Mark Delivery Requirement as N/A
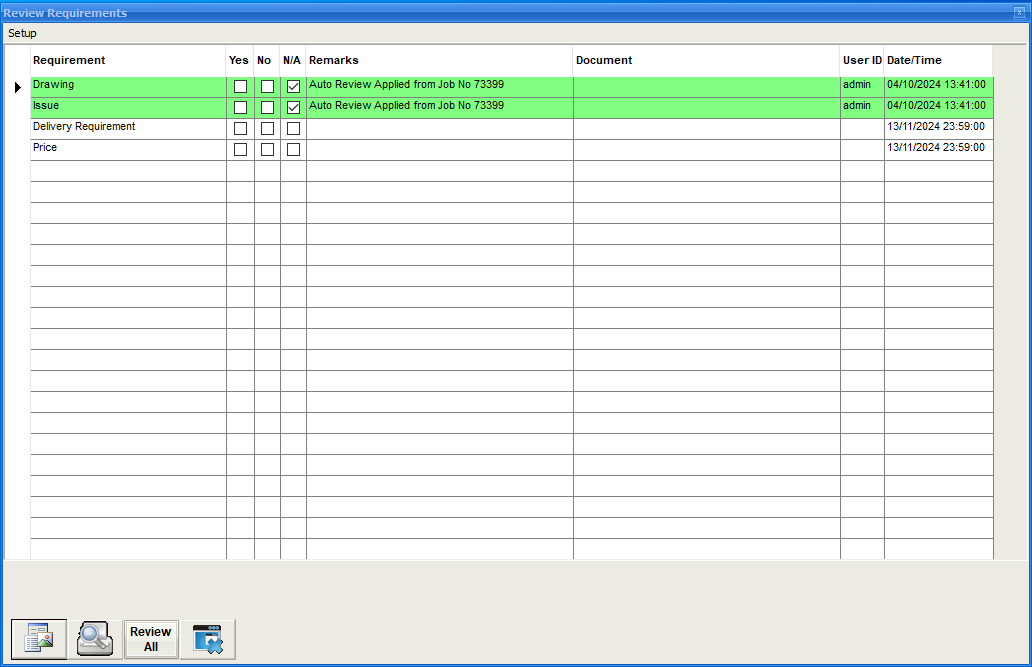1032x667 pixels. 293,129
